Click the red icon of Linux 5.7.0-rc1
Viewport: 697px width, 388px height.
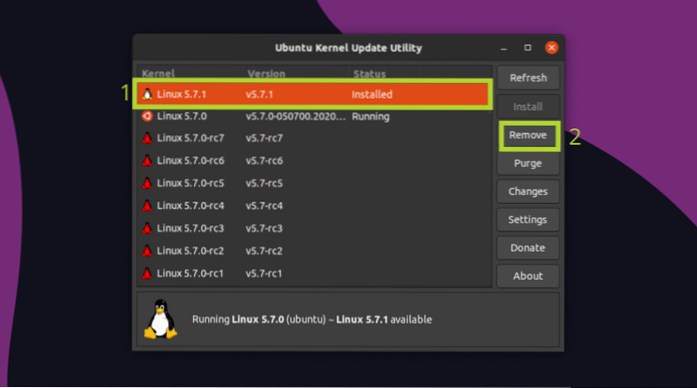[147, 273]
